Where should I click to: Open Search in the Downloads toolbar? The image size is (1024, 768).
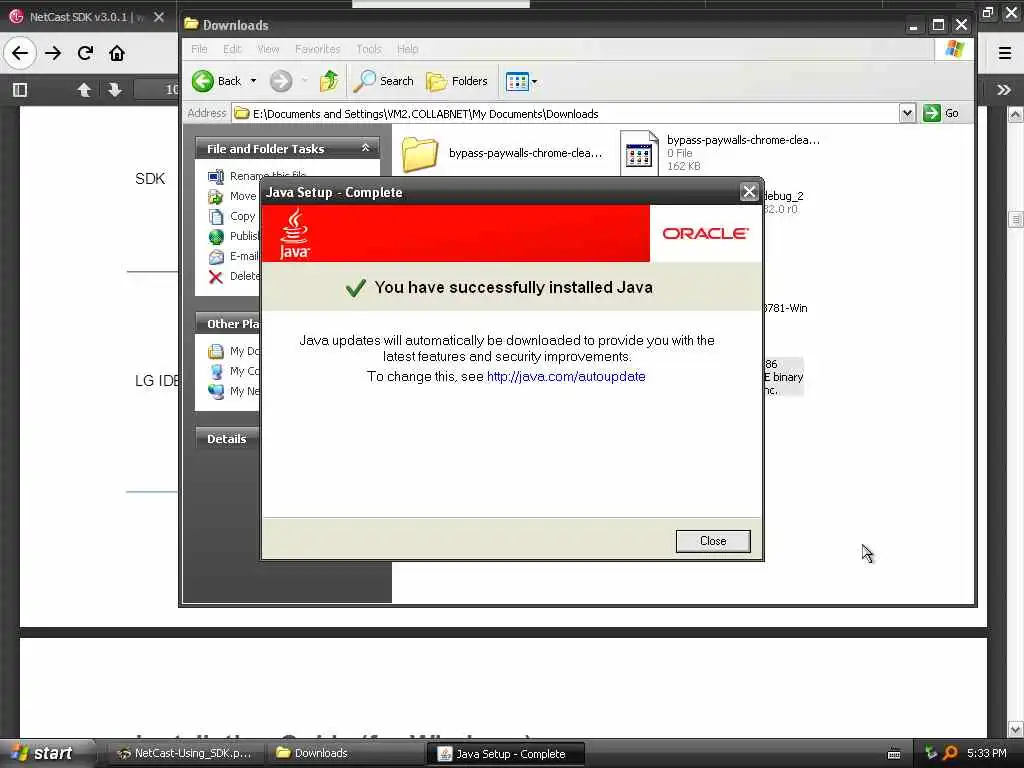(x=383, y=81)
